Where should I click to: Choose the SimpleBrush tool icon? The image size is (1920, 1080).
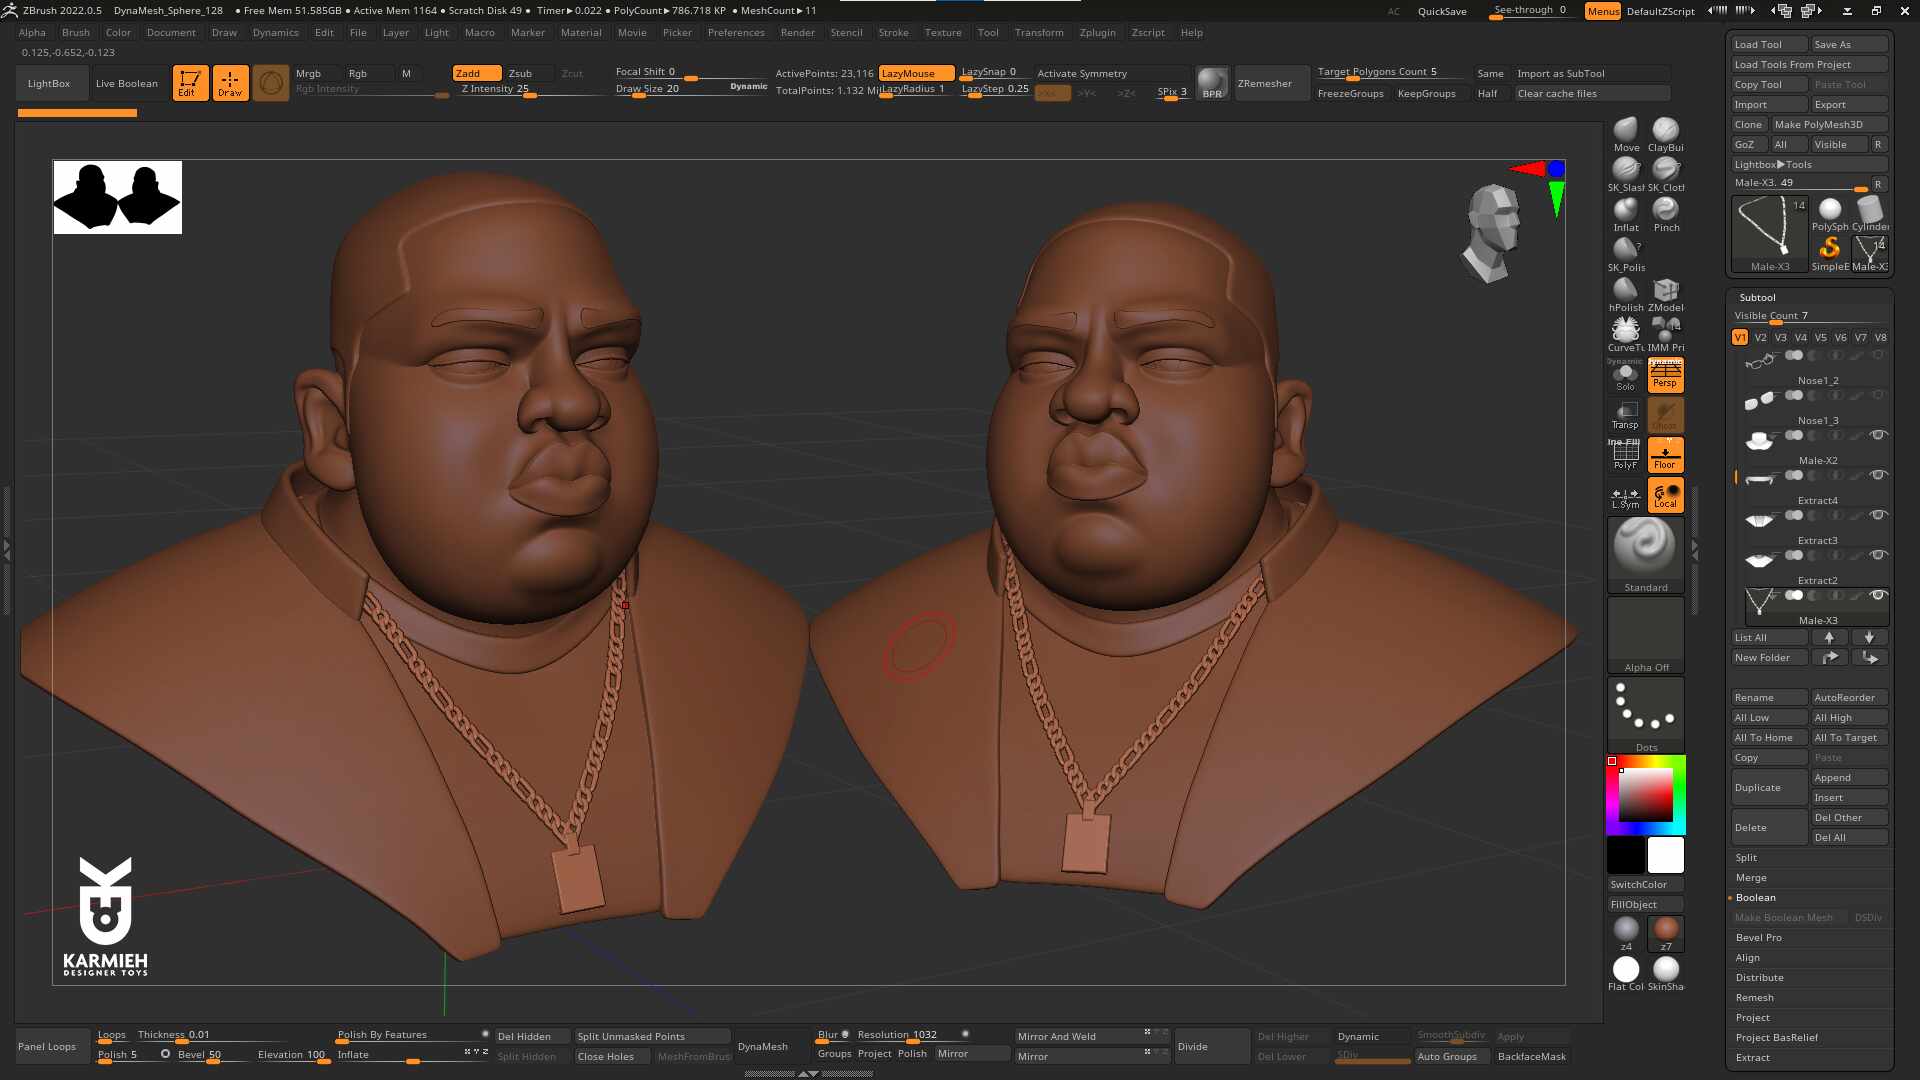(1830, 253)
